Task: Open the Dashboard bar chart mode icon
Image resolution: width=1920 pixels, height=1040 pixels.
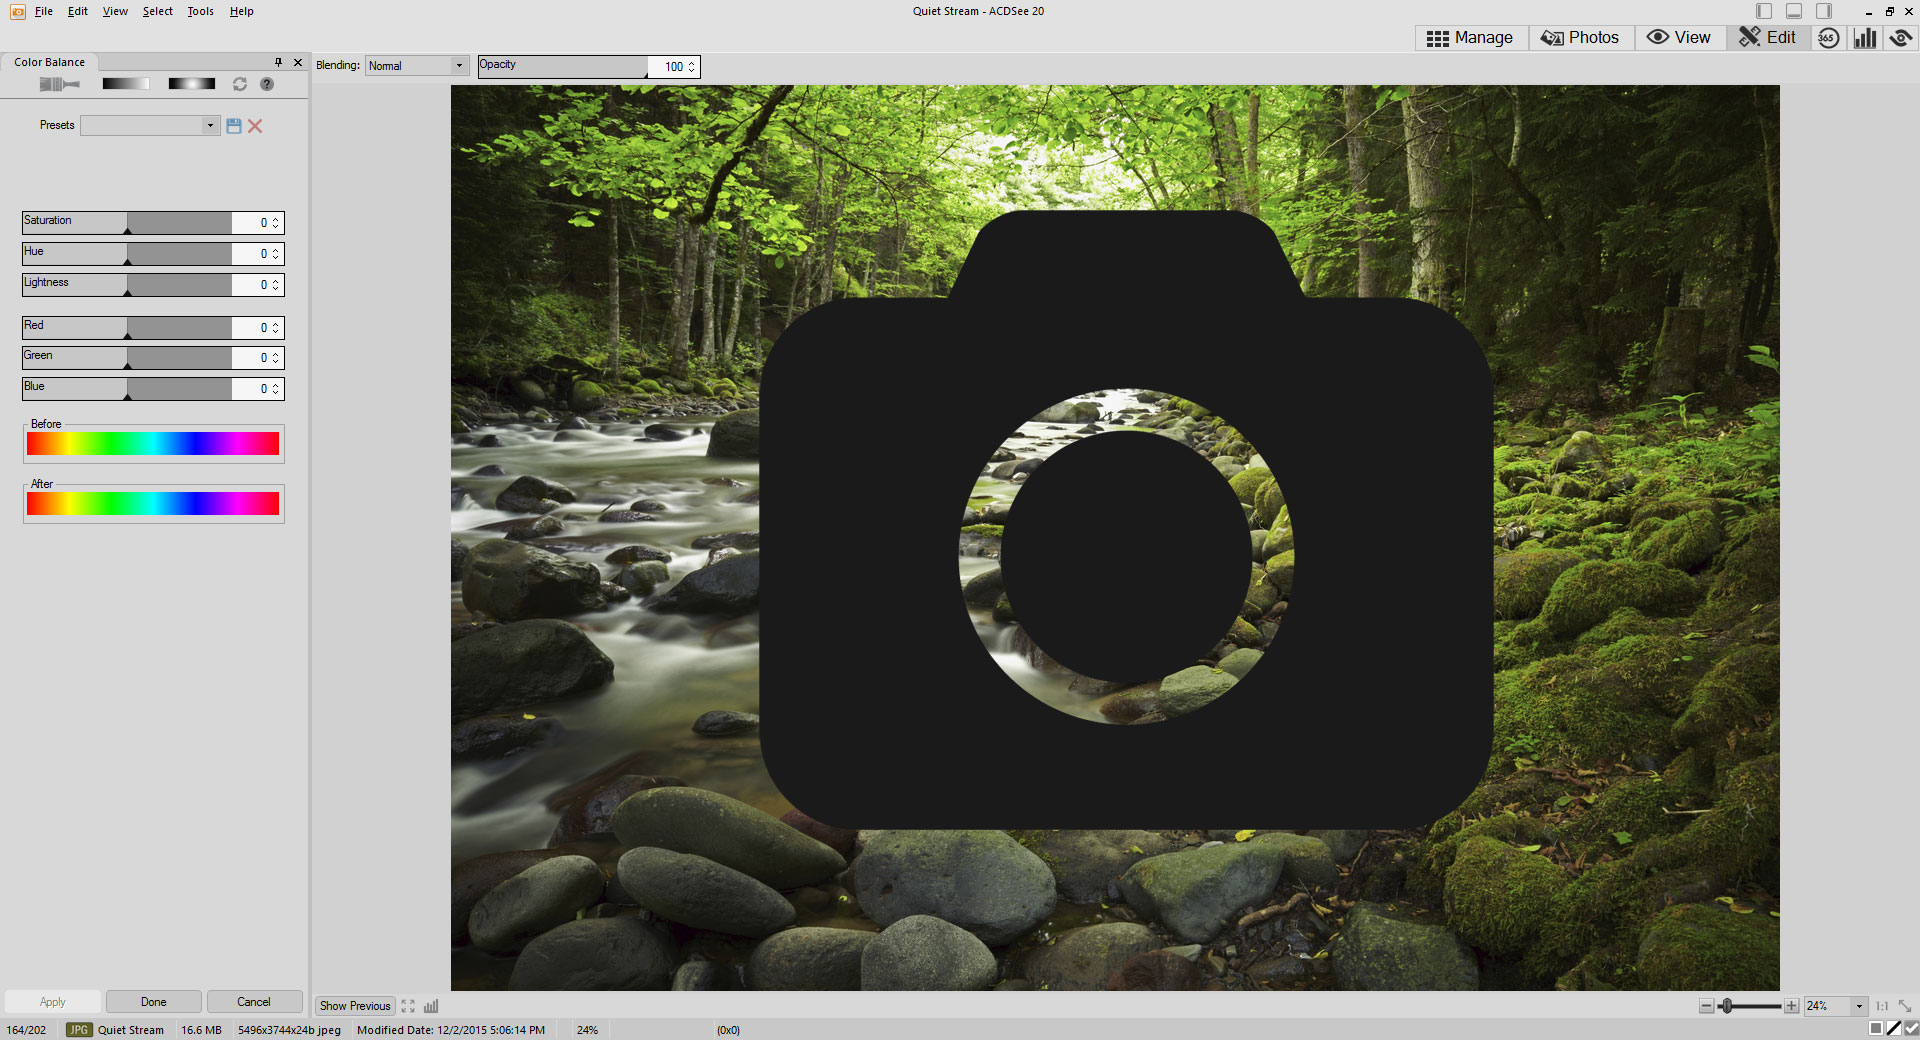Action: 1864,38
